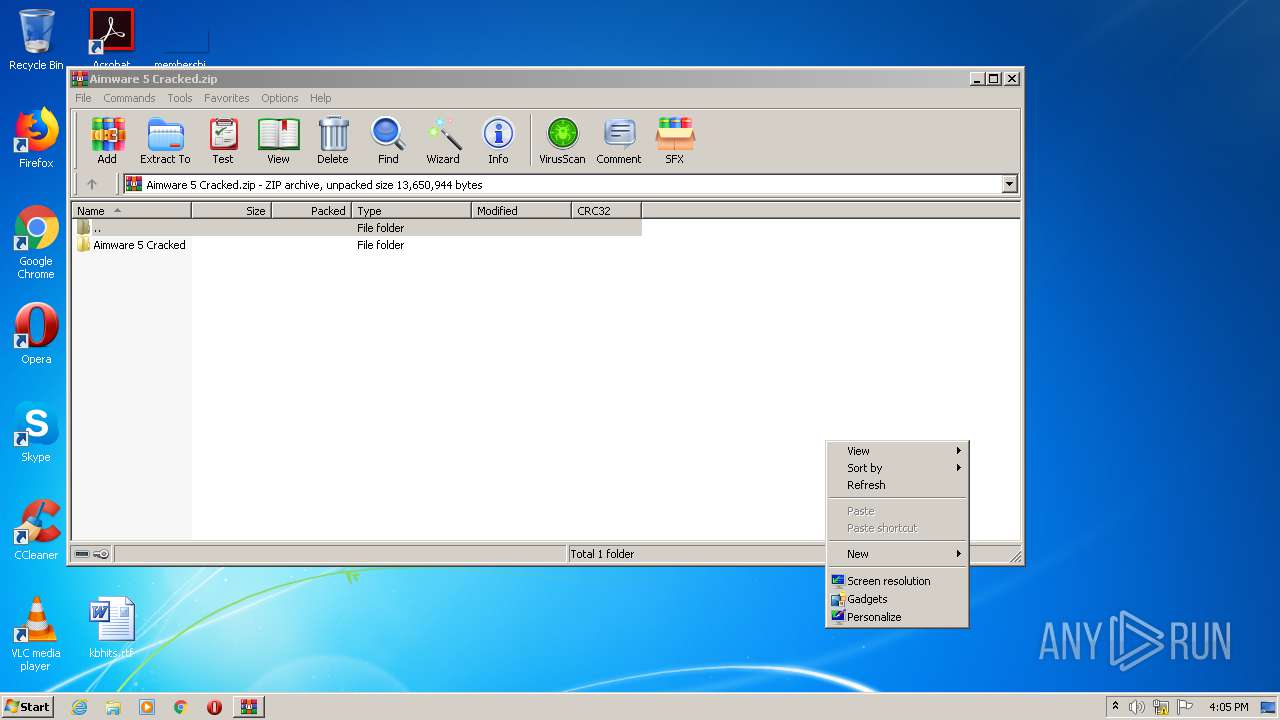Open the volume speaker tray icon
The image size is (1280, 720).
tap(1137, 707)
